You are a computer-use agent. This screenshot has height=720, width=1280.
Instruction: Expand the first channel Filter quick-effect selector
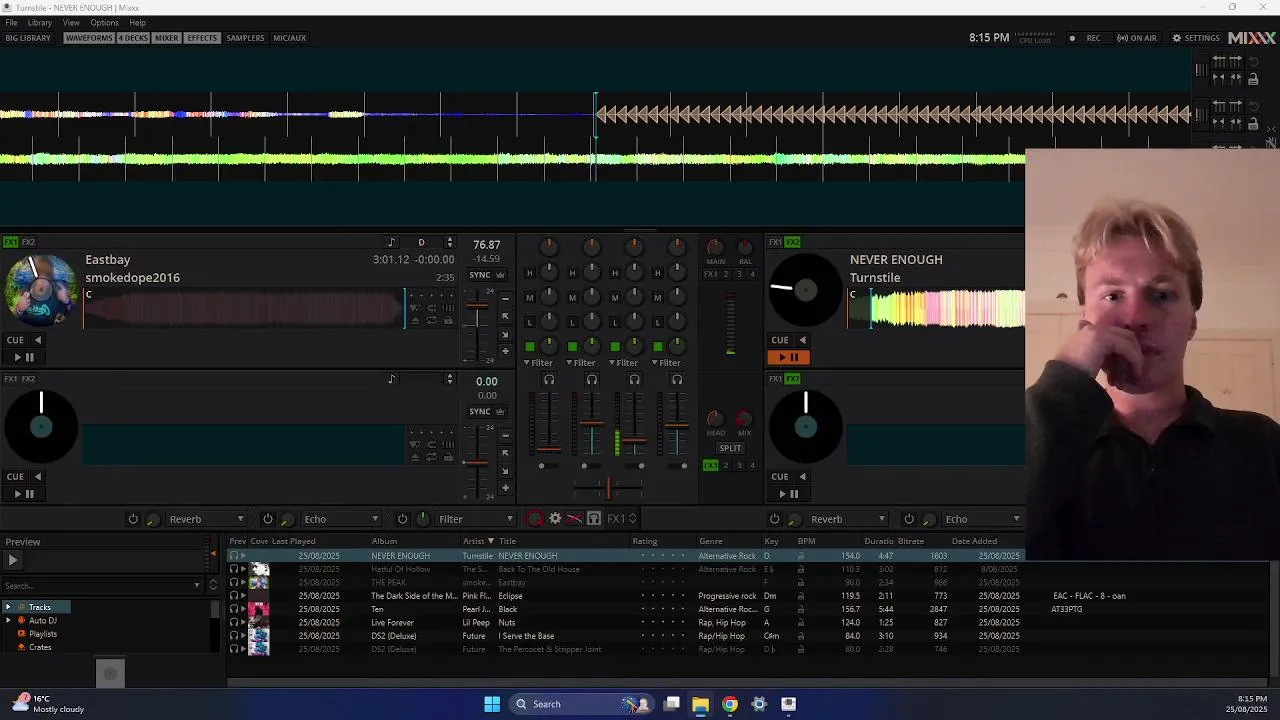(x=539, y=363)
